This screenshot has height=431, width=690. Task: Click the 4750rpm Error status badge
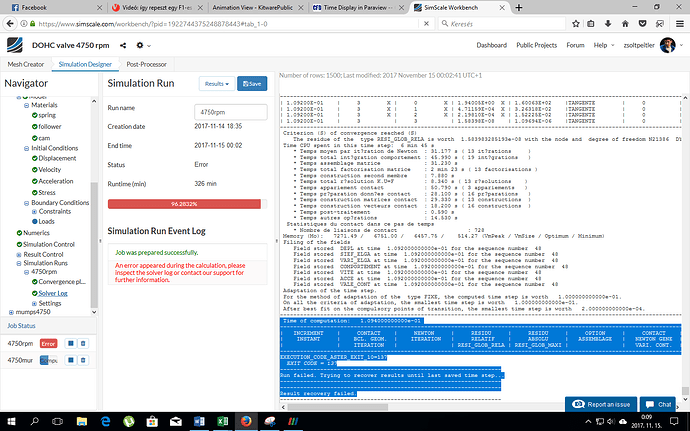(48, 343)
